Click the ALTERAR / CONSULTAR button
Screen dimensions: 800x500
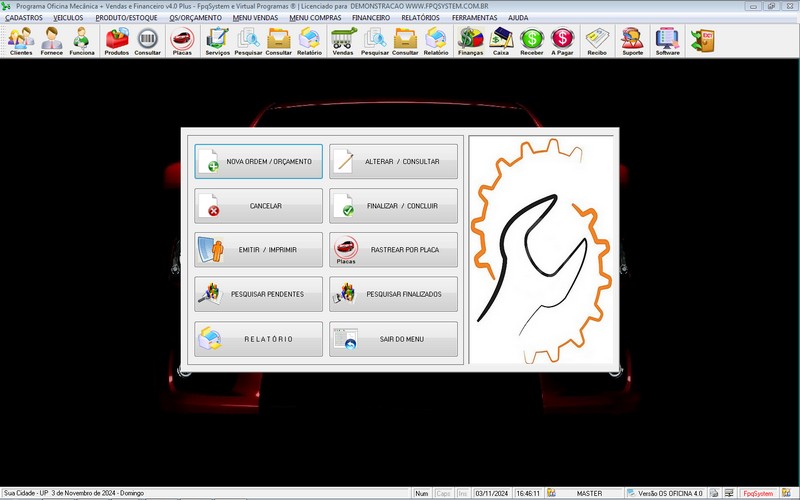point(393,161)
